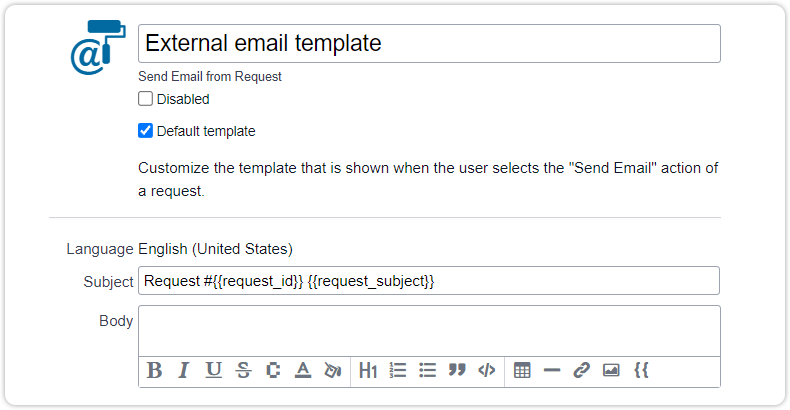Viewport: 790px width, 410px height.
Task: Check the Disabled checkbox
Action: pos(146,98)
